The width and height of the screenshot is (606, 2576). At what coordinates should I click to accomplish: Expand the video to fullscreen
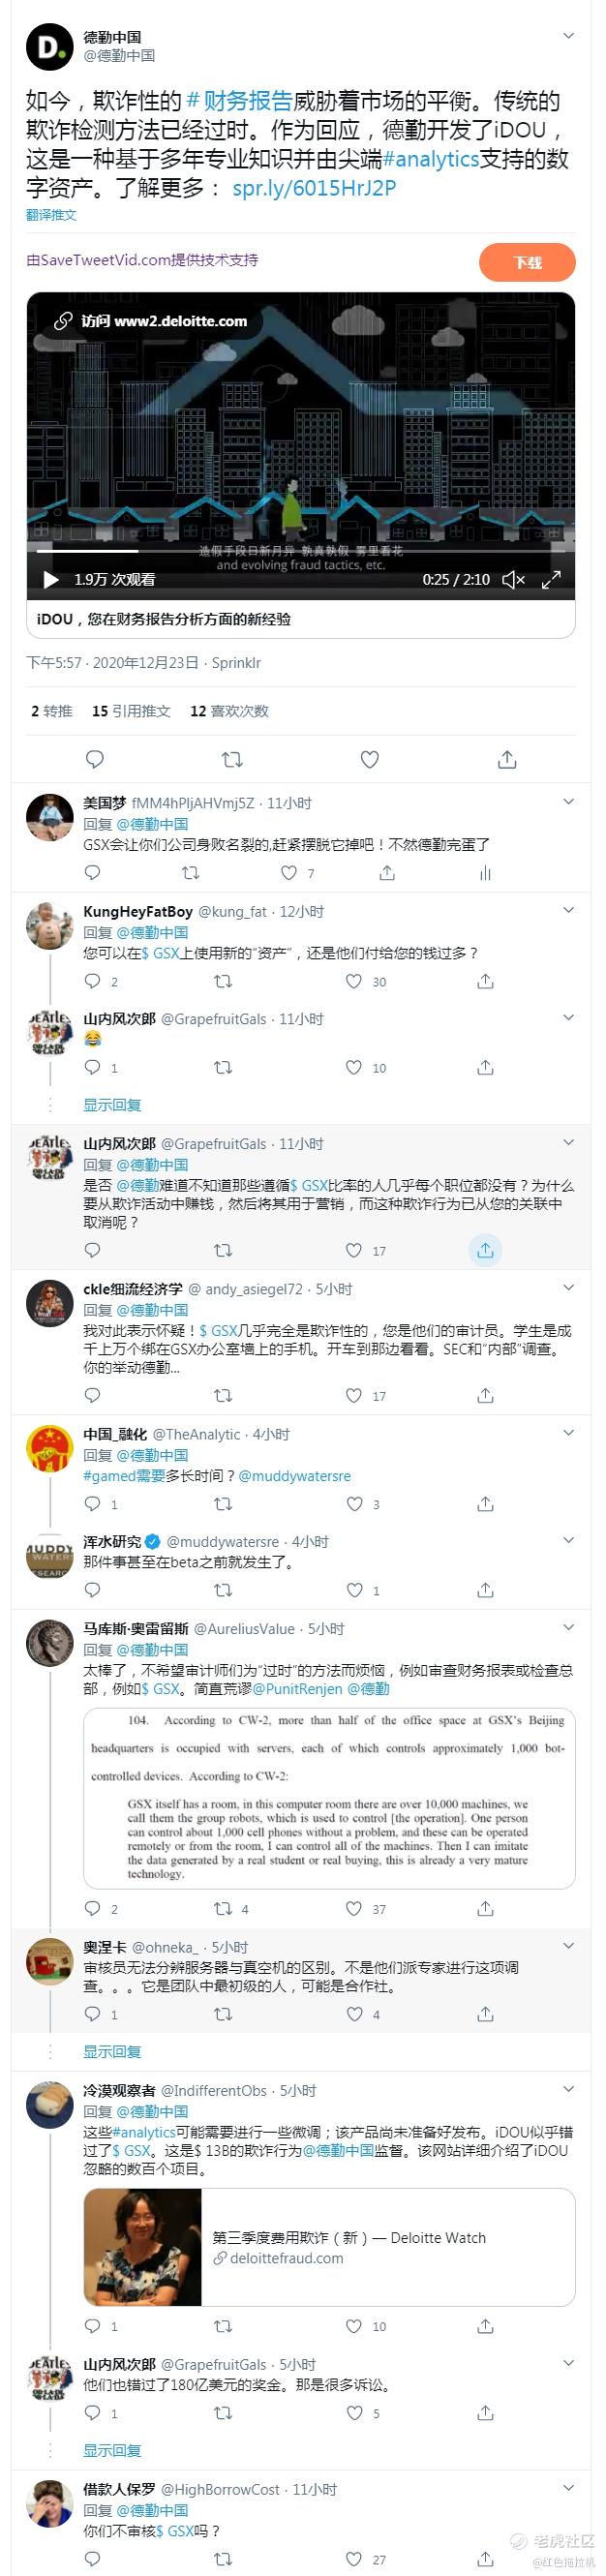pos(551,579)
